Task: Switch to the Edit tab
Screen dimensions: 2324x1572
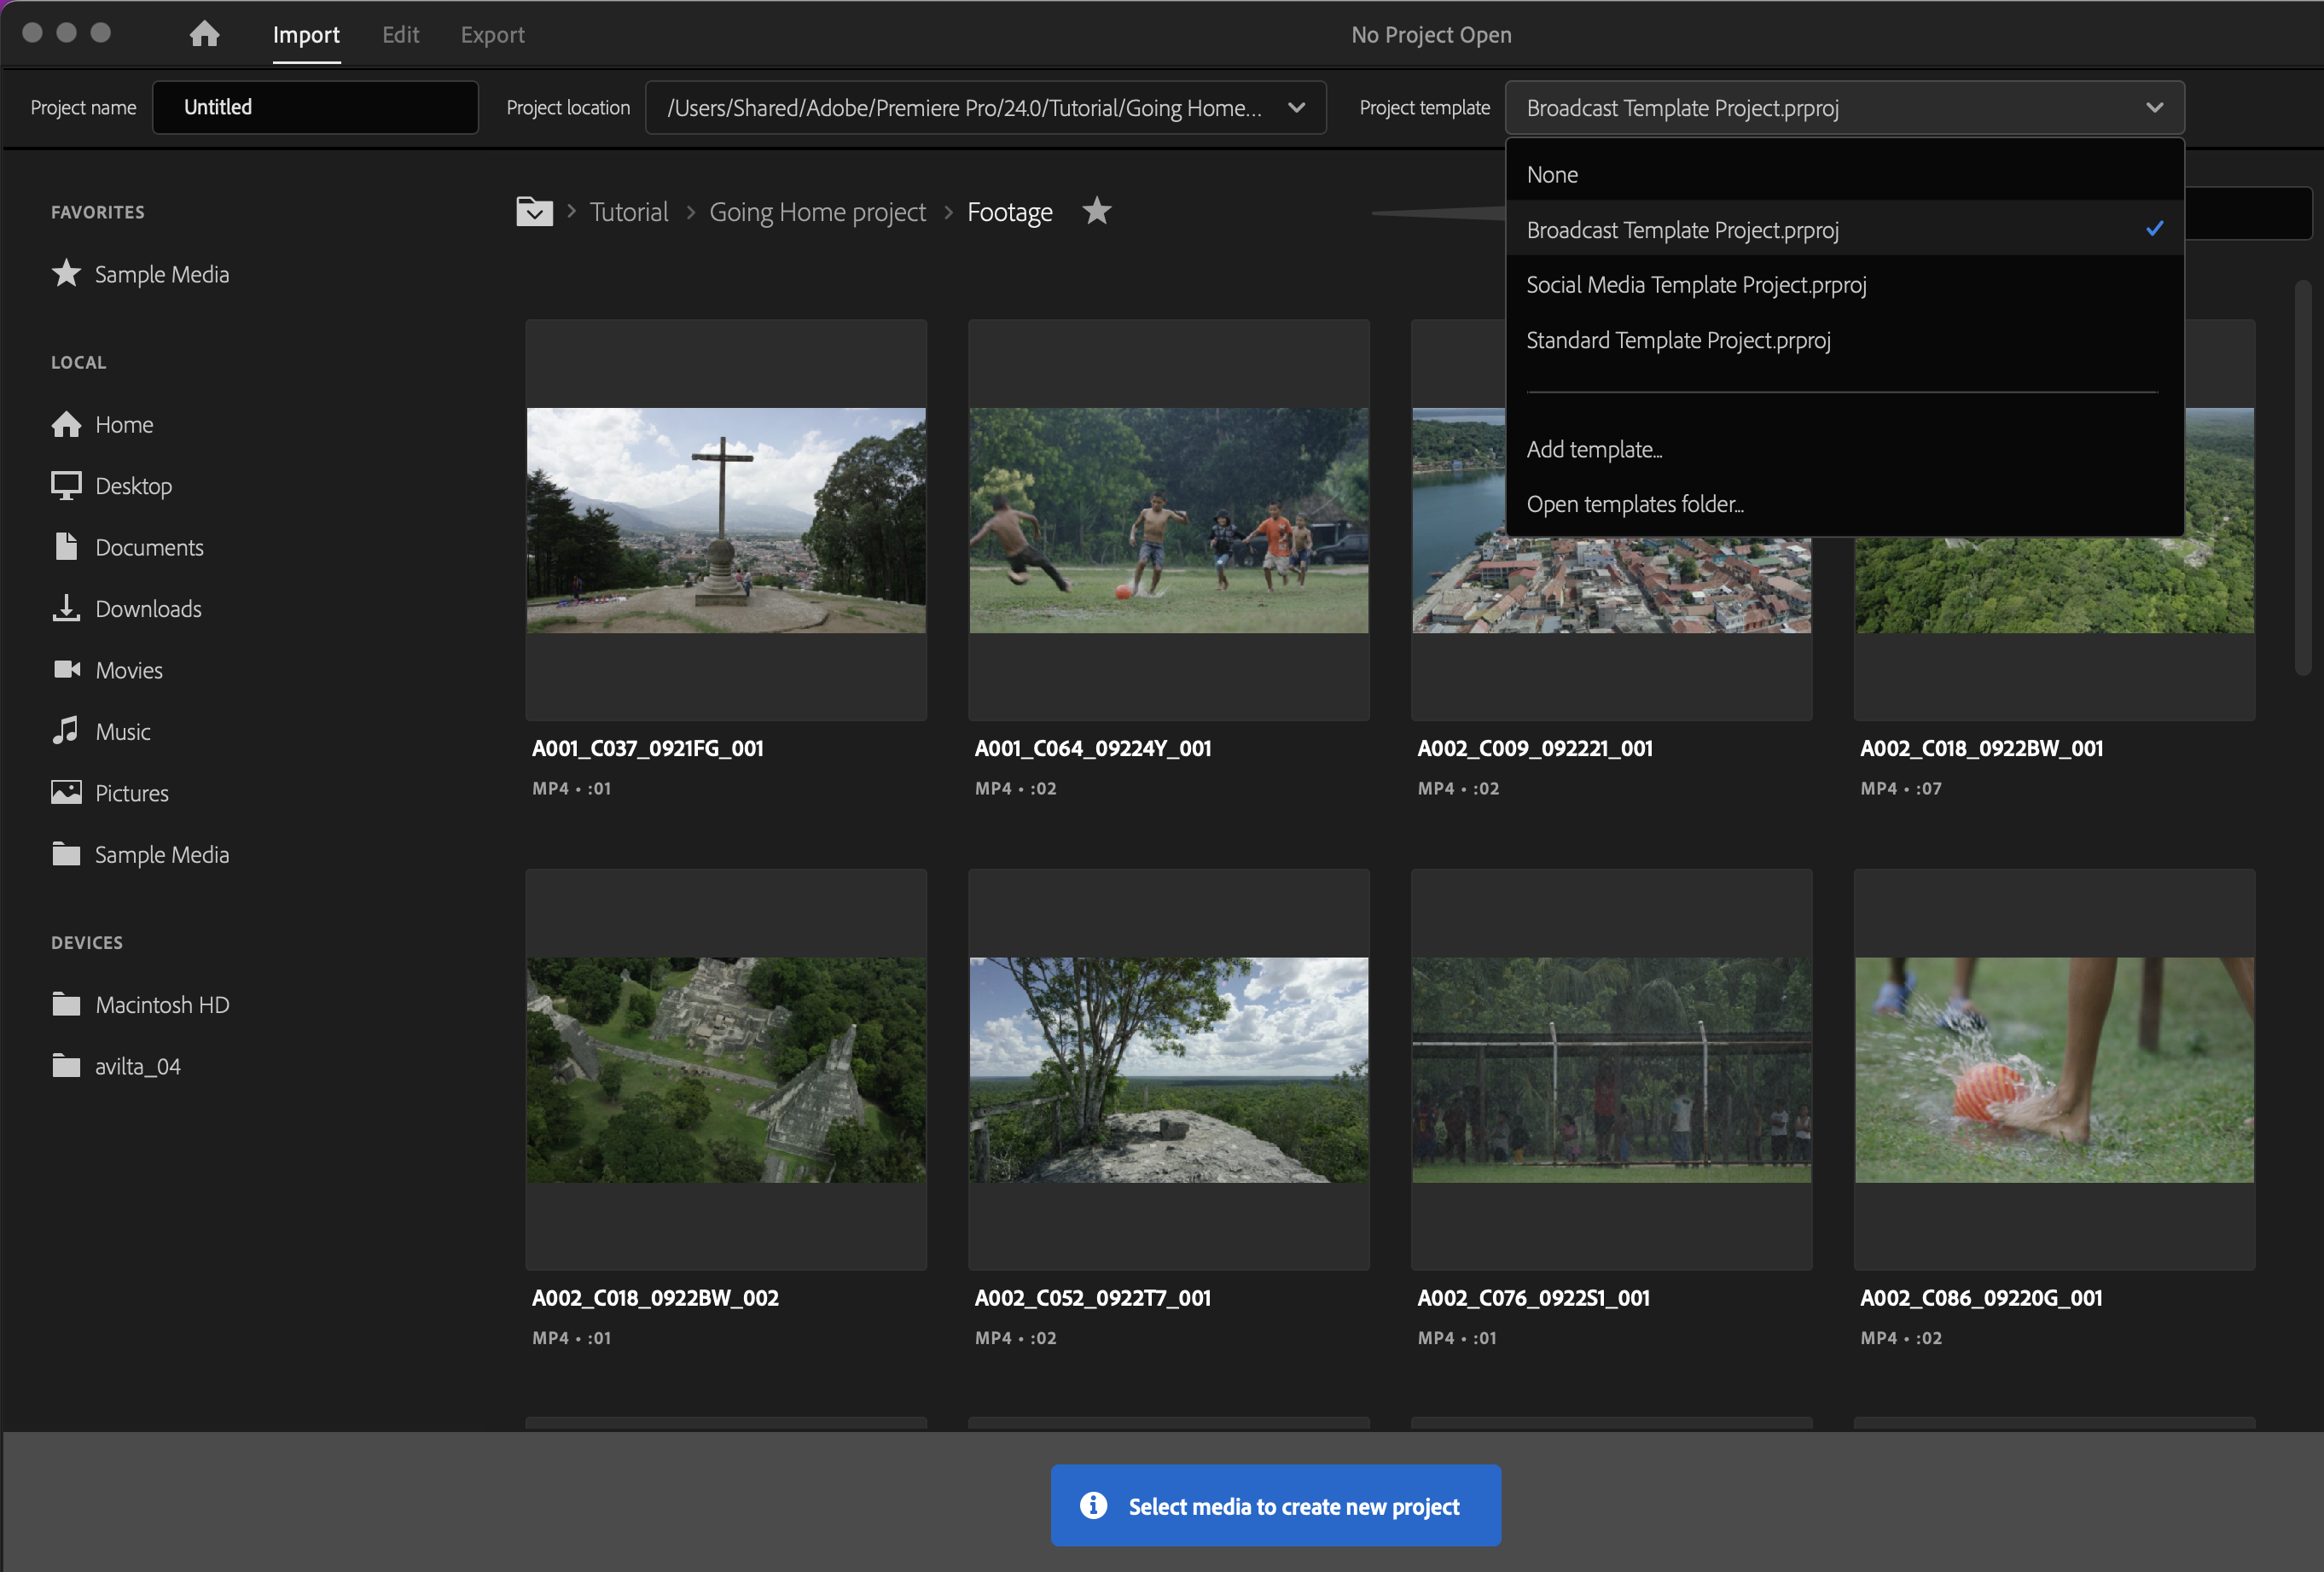Action: tap(400, 34)
